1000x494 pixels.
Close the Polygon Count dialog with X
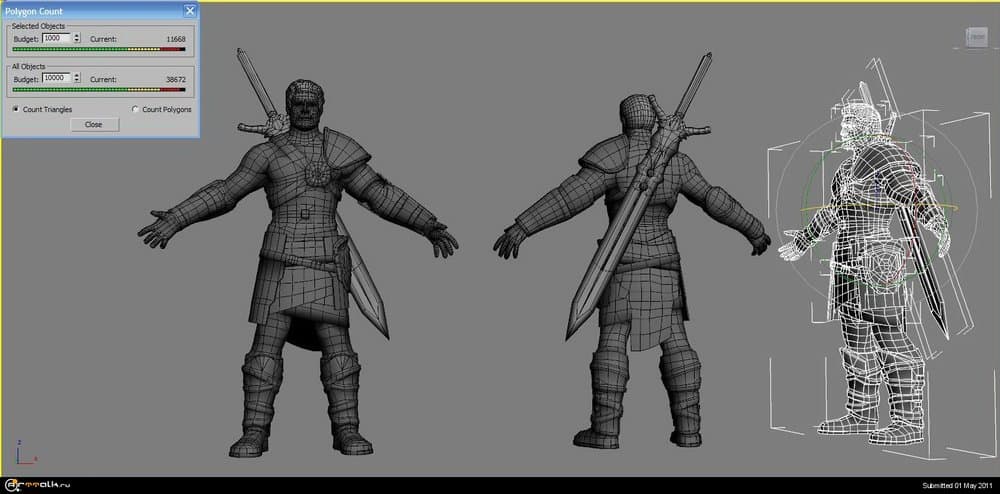[190, 11]
